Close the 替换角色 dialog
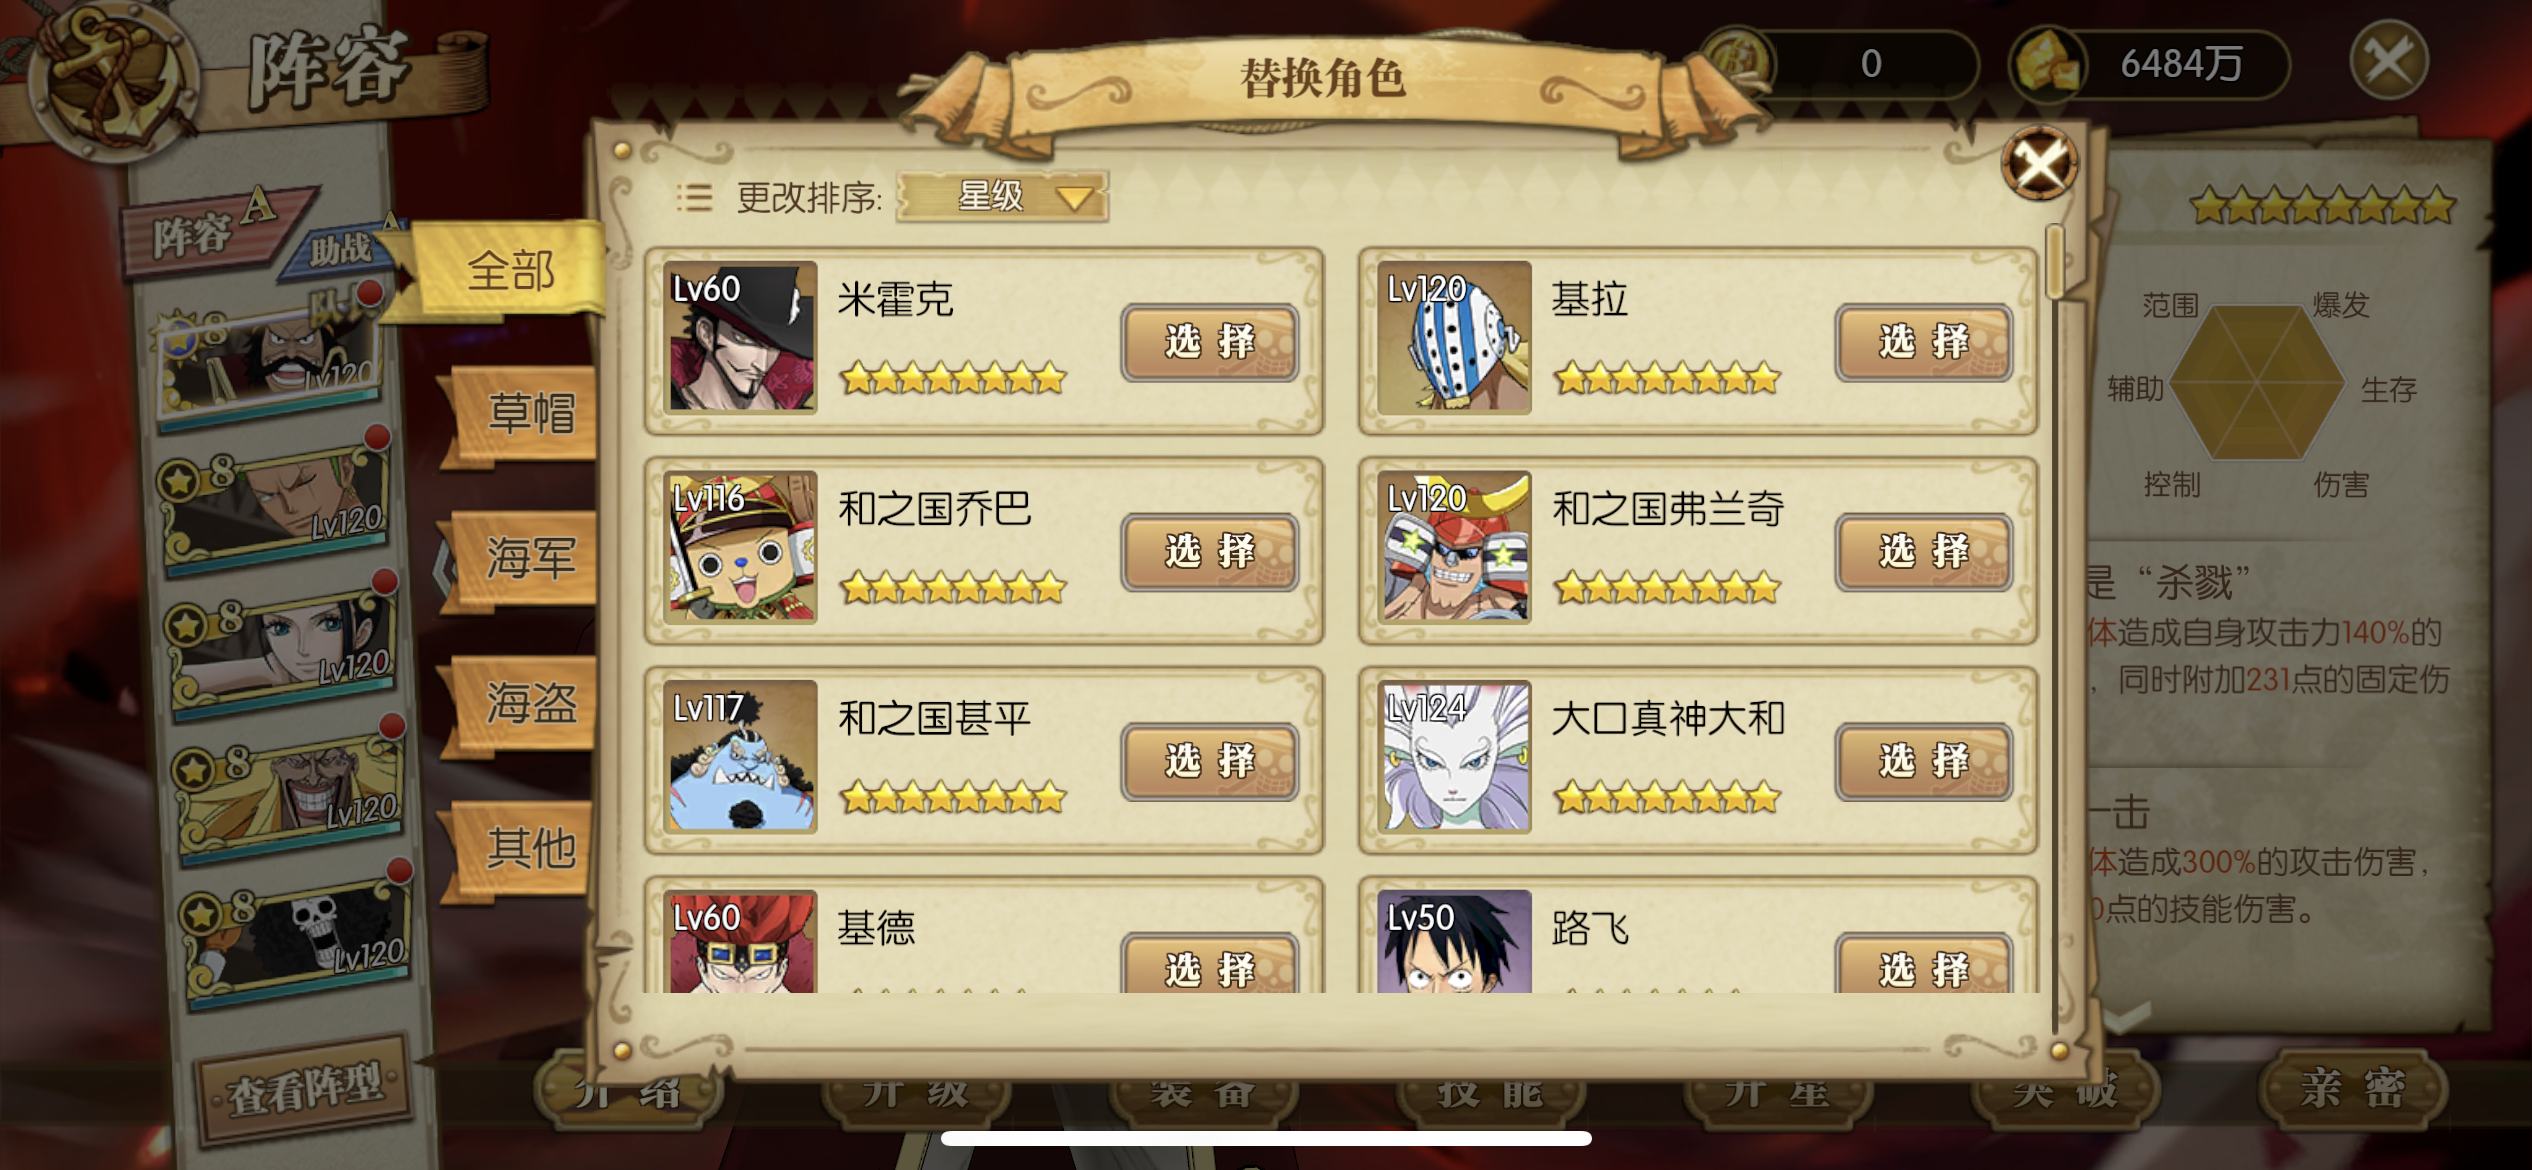Viewport: 2532px width, 1170px height. (x=2039, y=163)
